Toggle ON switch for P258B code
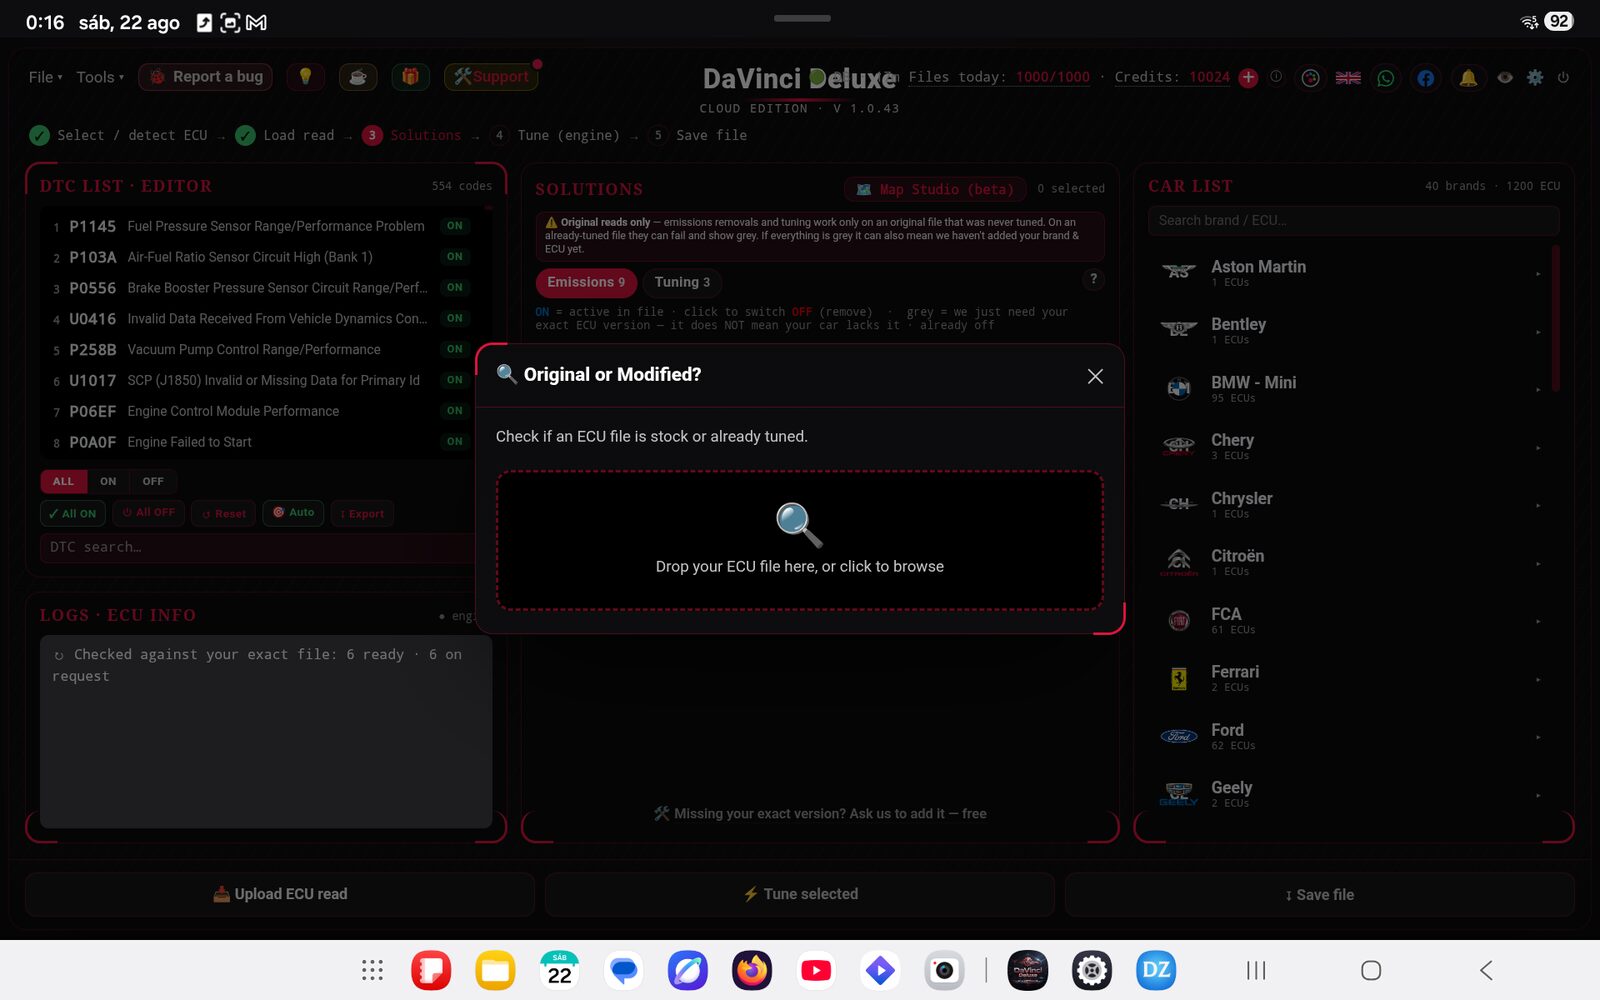Image resolution: width=1600 pixels, height=1000 pixels. pyautogui.click(x=455, y=349)
